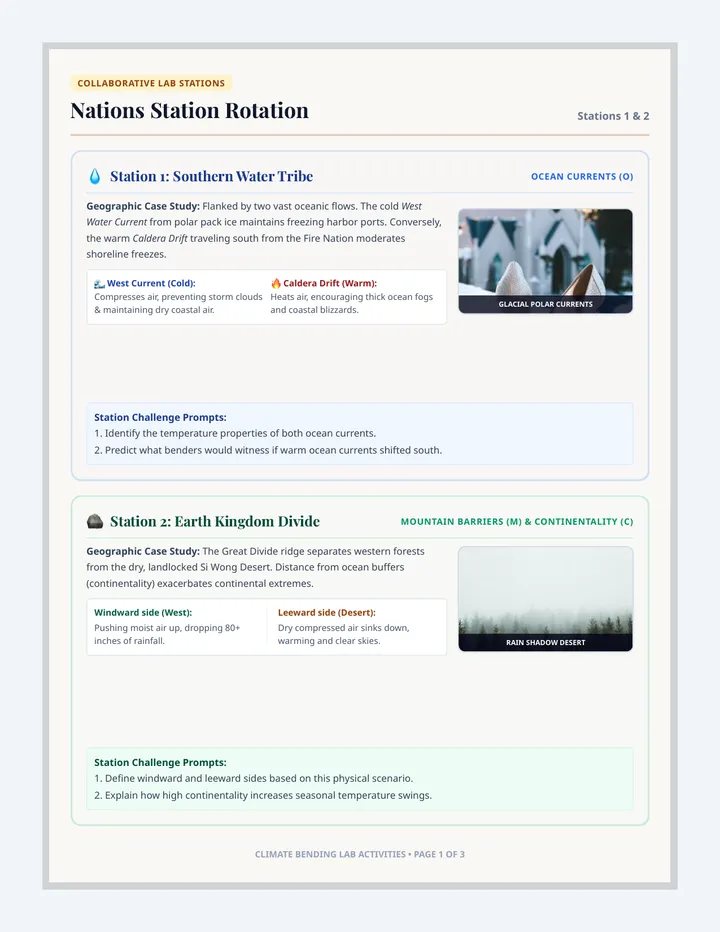The height and width of the screenshot is (932, 720).
Task: Click the Climate Bending Lab Activities footer
Action: point(360,854)
